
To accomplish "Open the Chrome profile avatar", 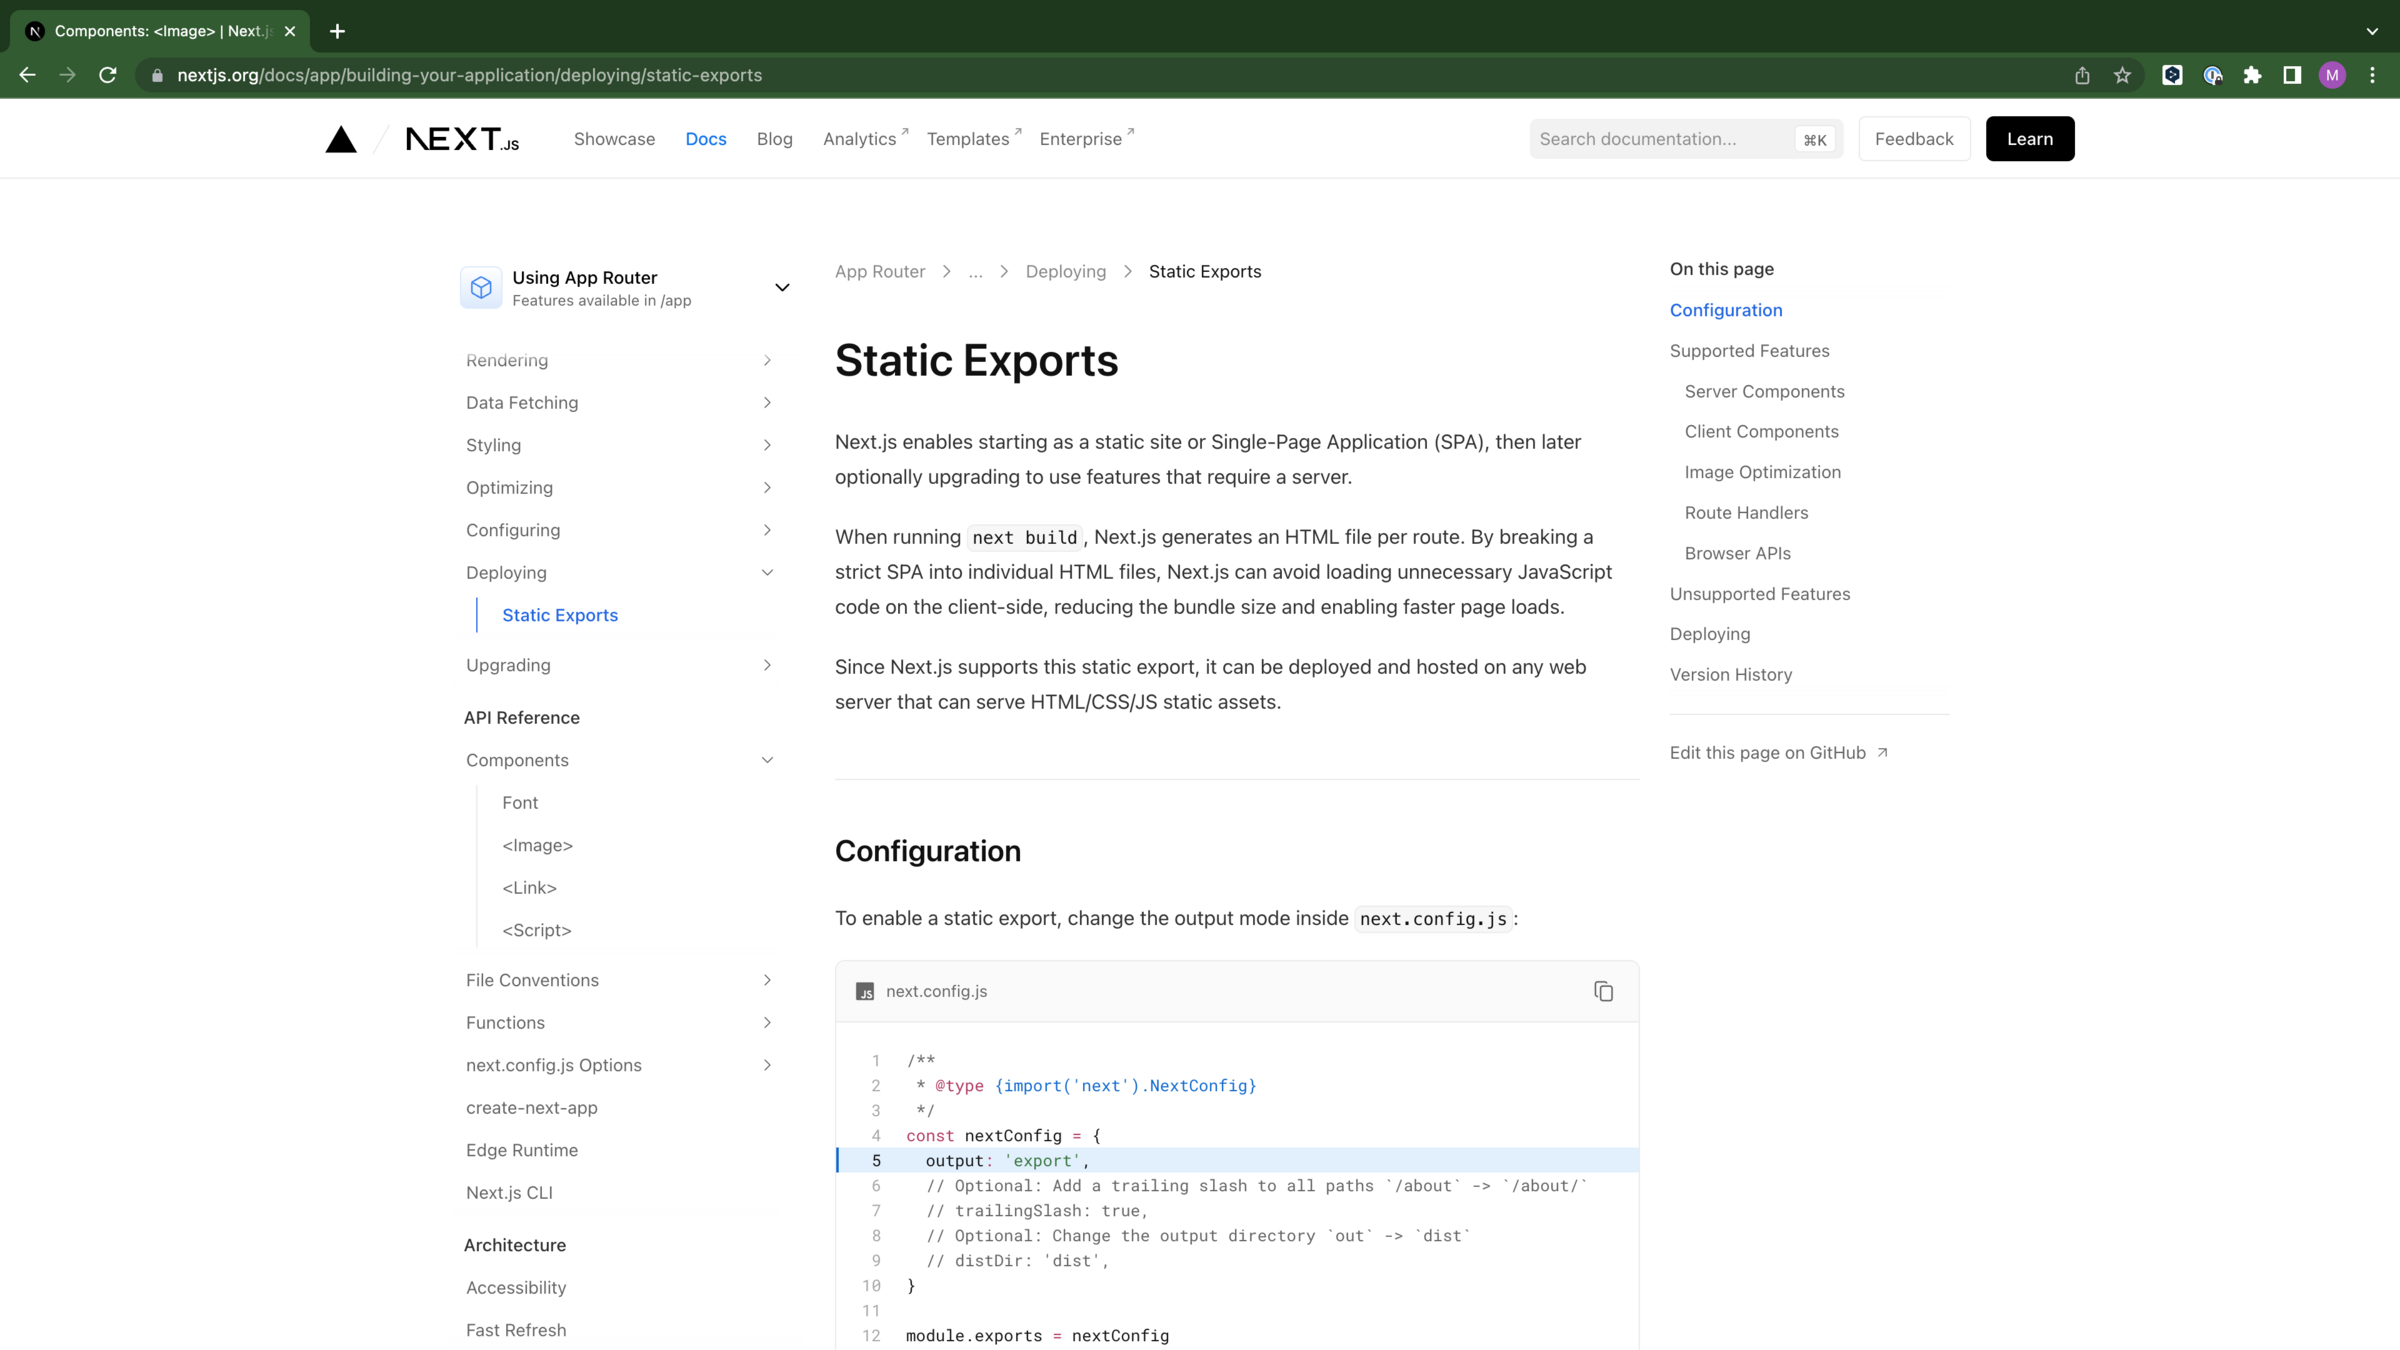I will (x=2332, y=75).
